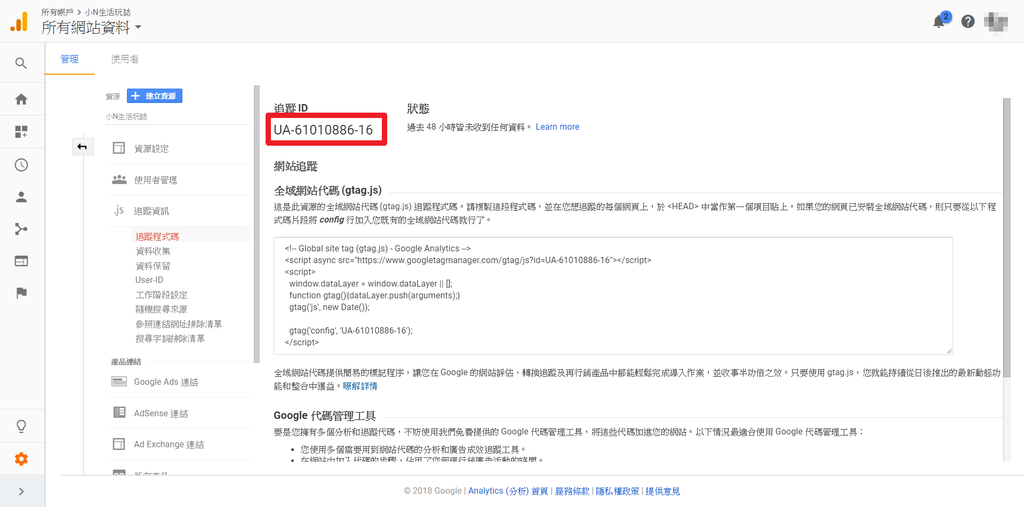Open Customization dashboards icon
1024x507 pixels.
pos(22,132)
